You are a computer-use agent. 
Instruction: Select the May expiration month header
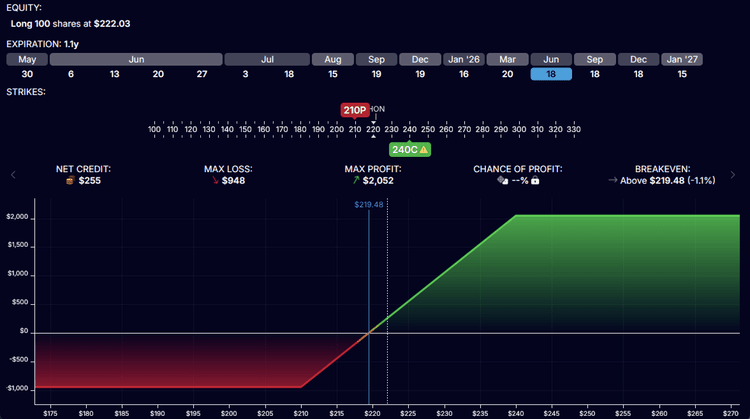coord(27,59)
